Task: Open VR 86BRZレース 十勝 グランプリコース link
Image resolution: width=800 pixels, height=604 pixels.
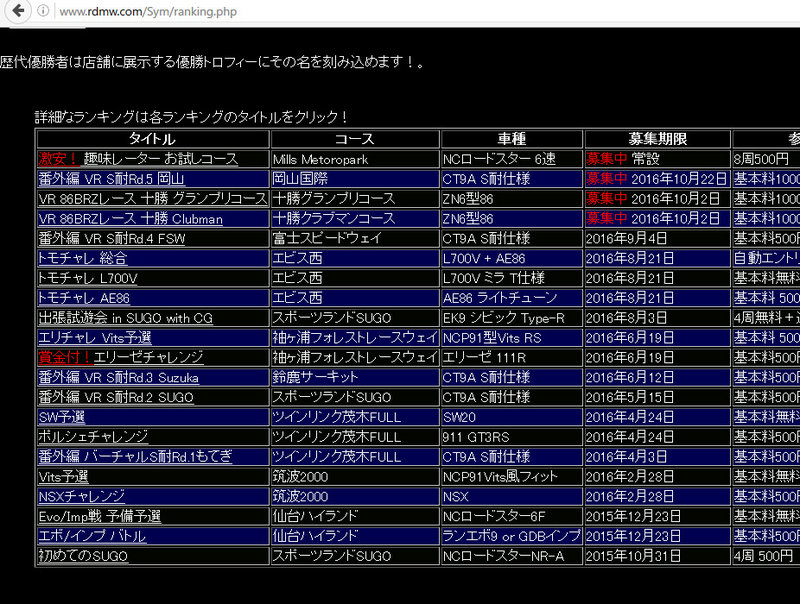Action: point(152,198)
